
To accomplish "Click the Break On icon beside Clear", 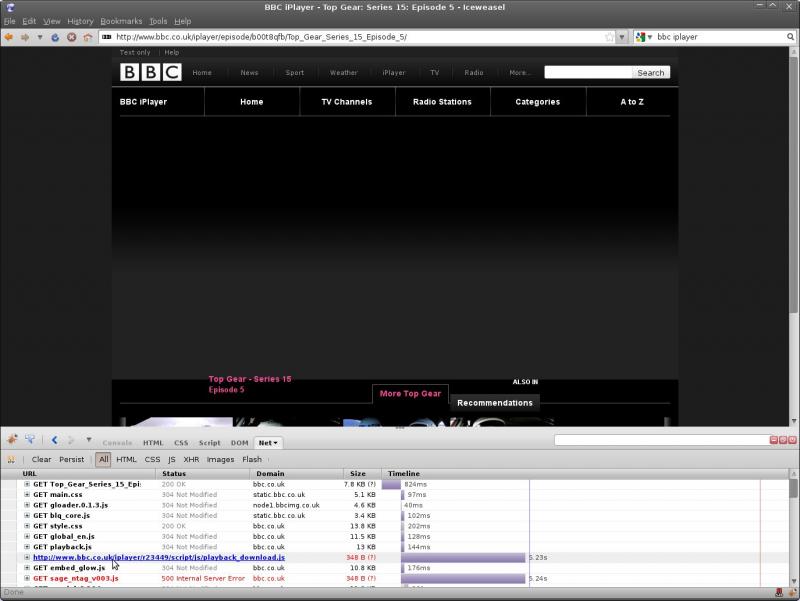I will coord(12,460).
